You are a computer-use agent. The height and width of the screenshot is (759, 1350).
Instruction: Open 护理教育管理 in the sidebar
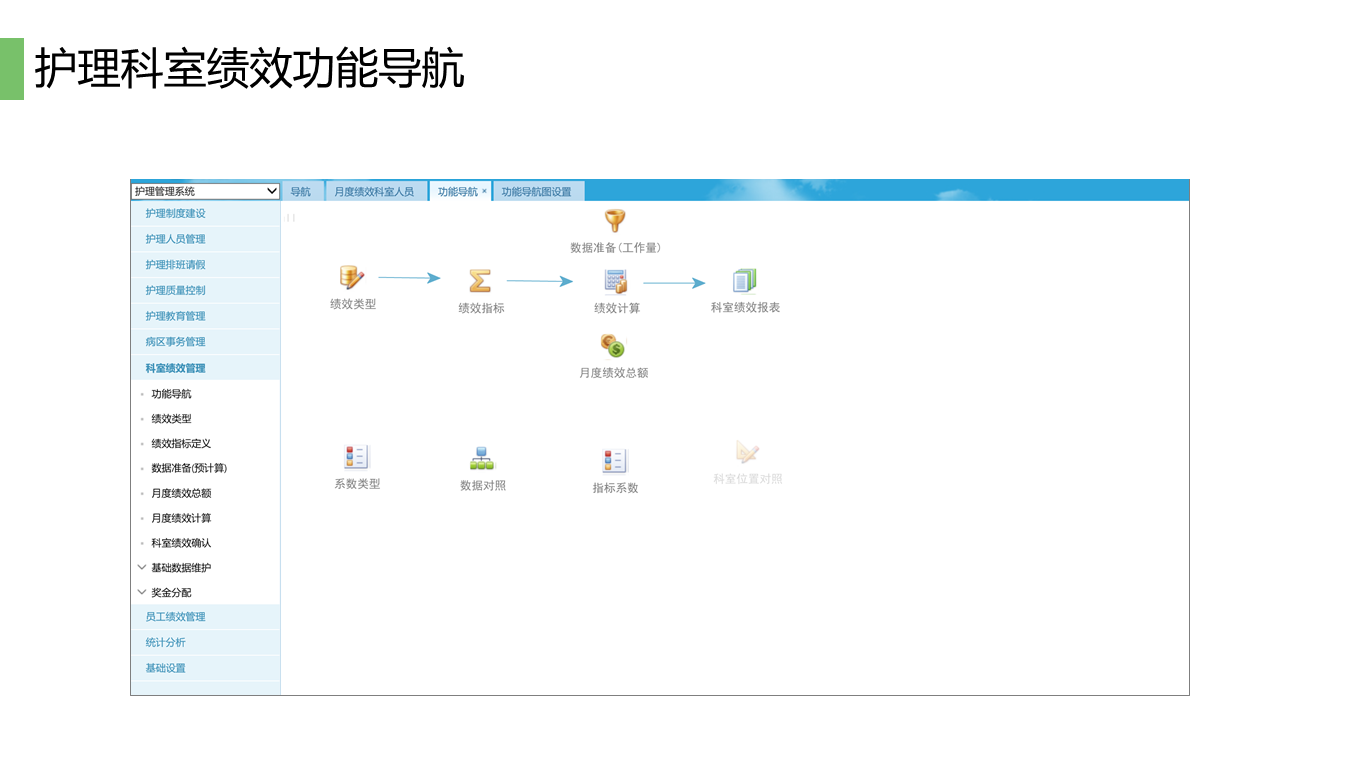(x=206, y=316)
